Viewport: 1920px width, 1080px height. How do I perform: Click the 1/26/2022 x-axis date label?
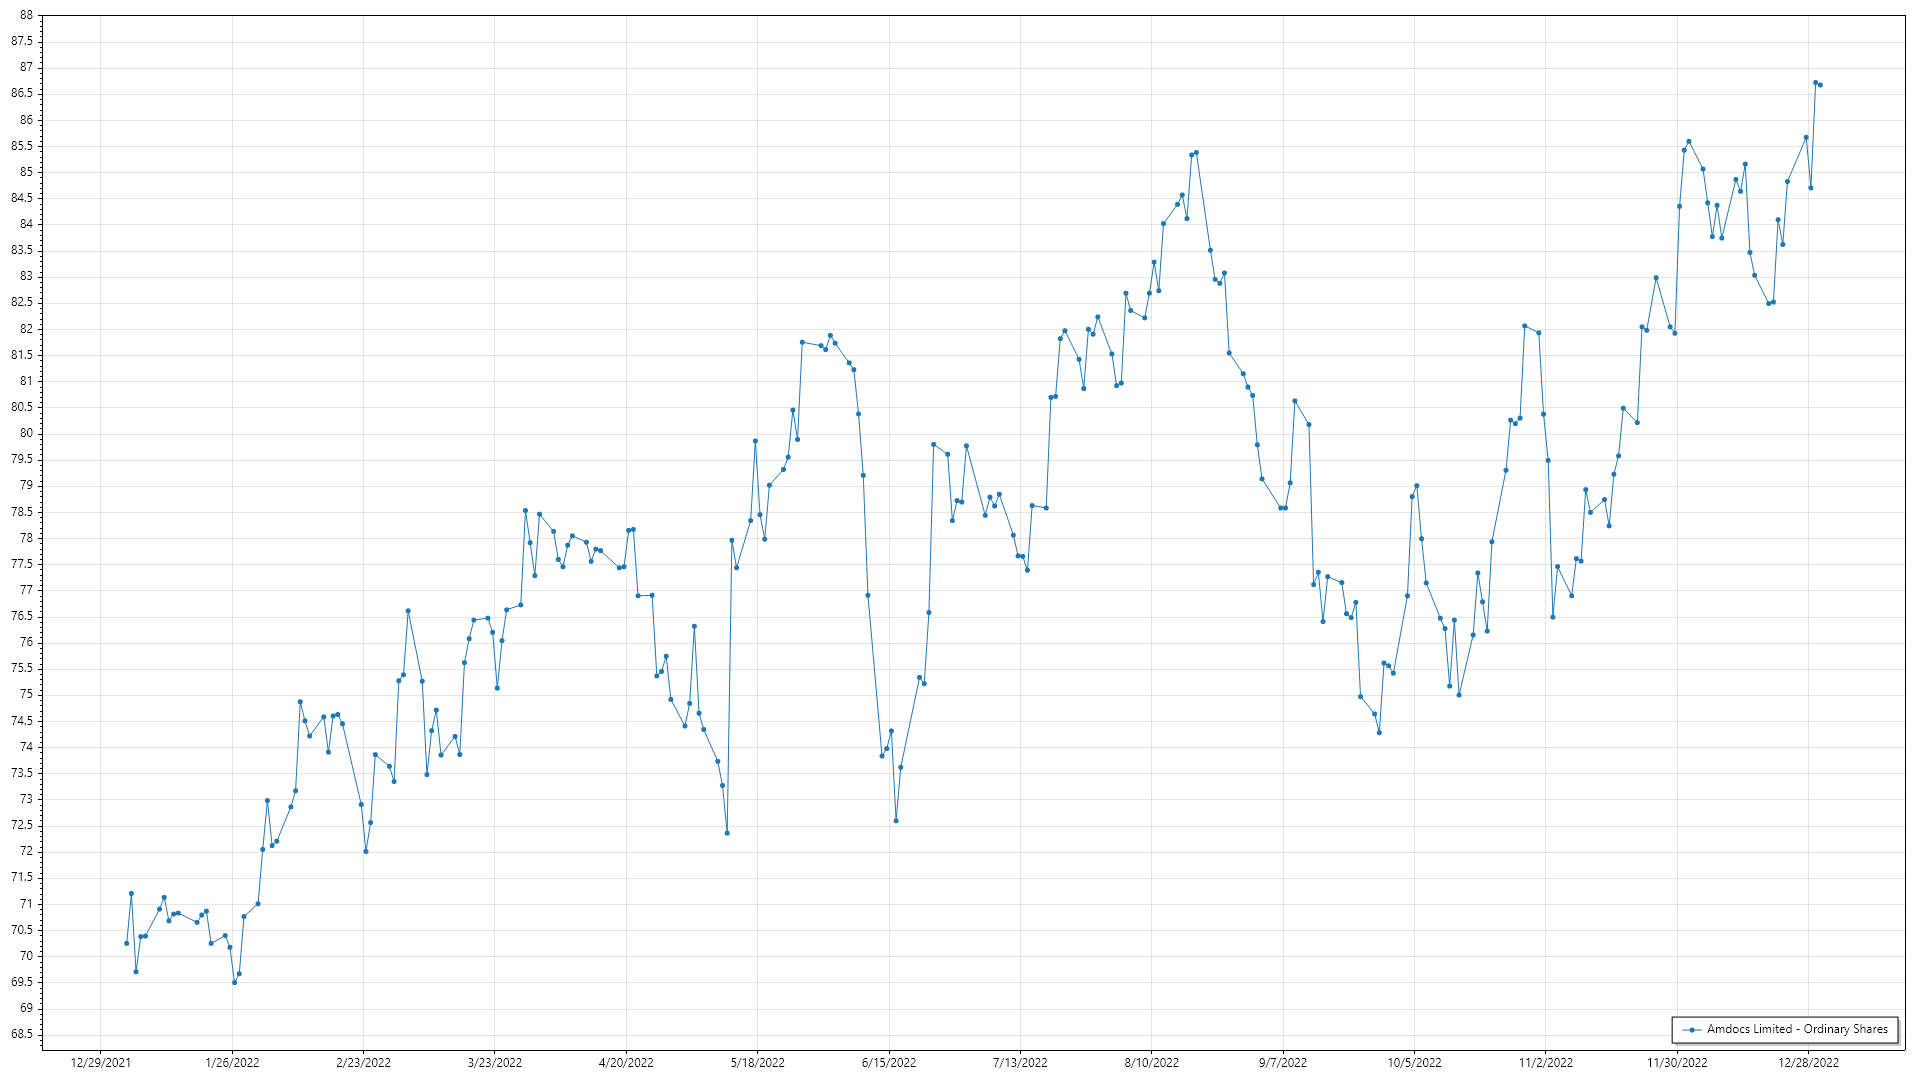pos(232,1063)
